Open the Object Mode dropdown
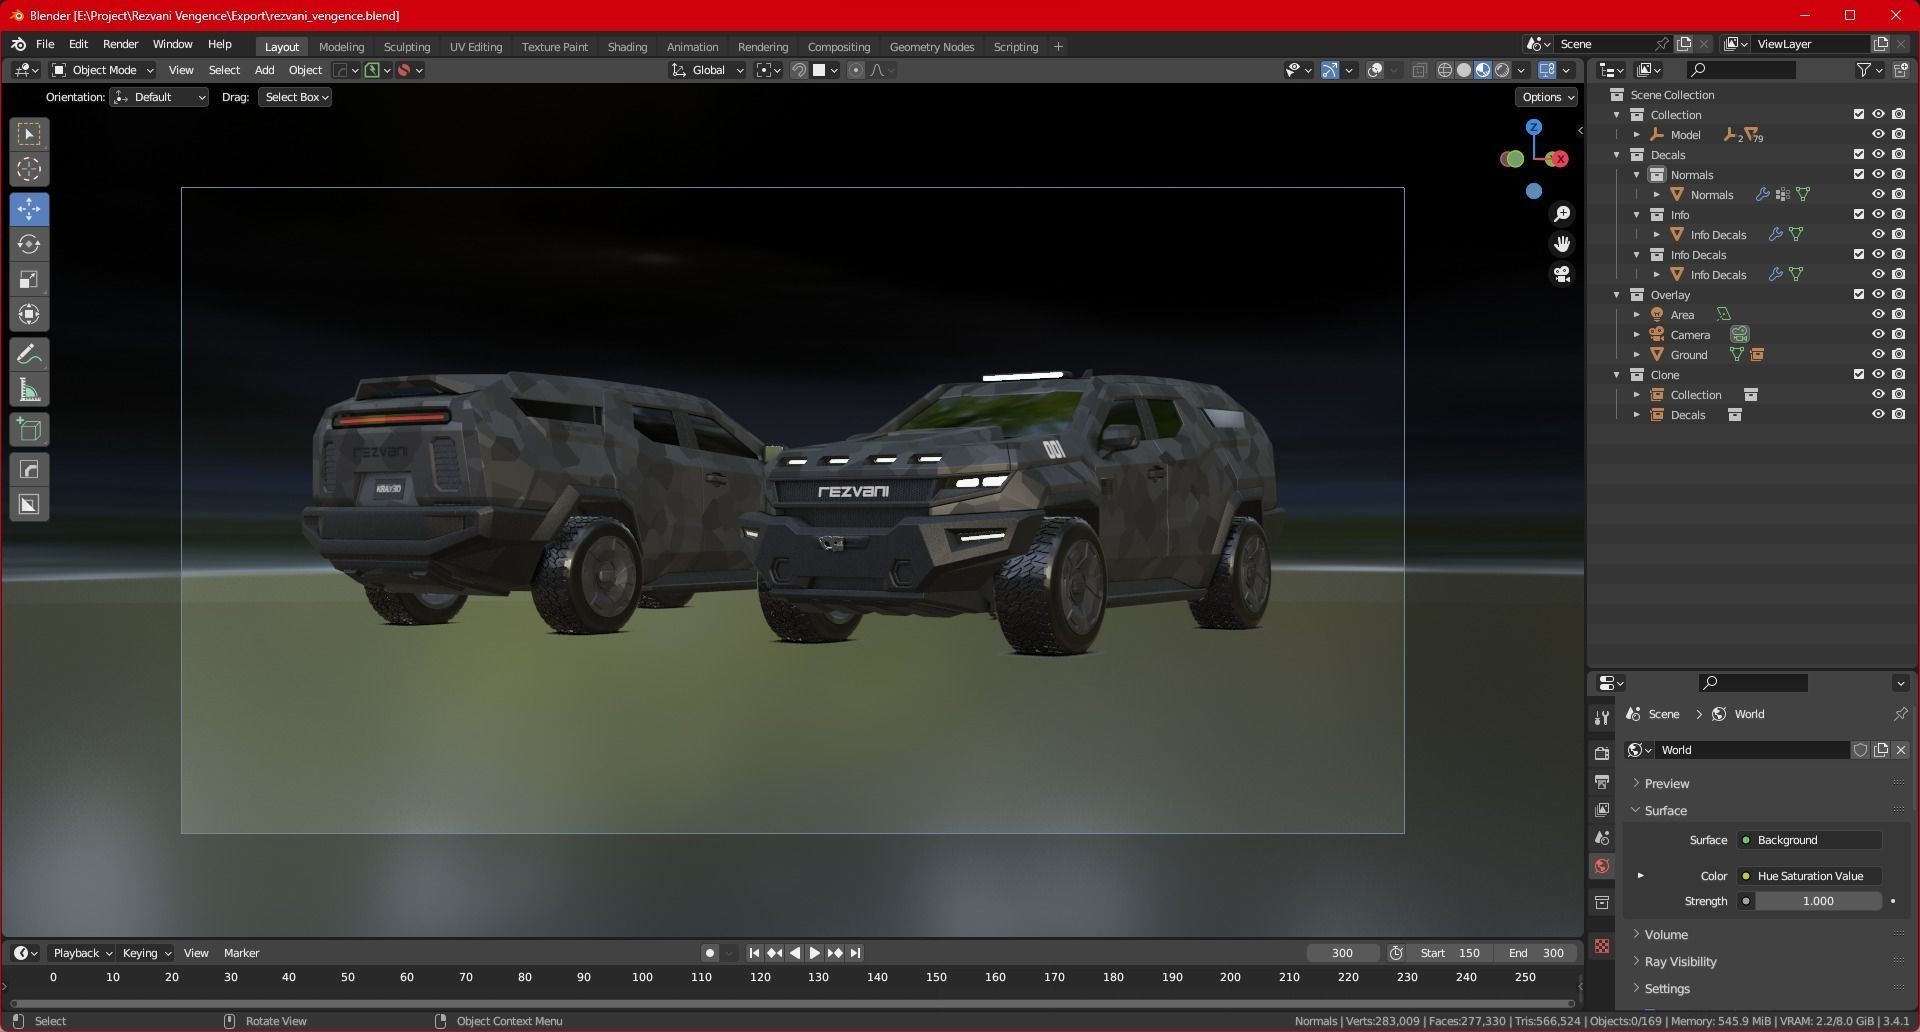Screen dimensions: 1920x1032 [102, 70]
